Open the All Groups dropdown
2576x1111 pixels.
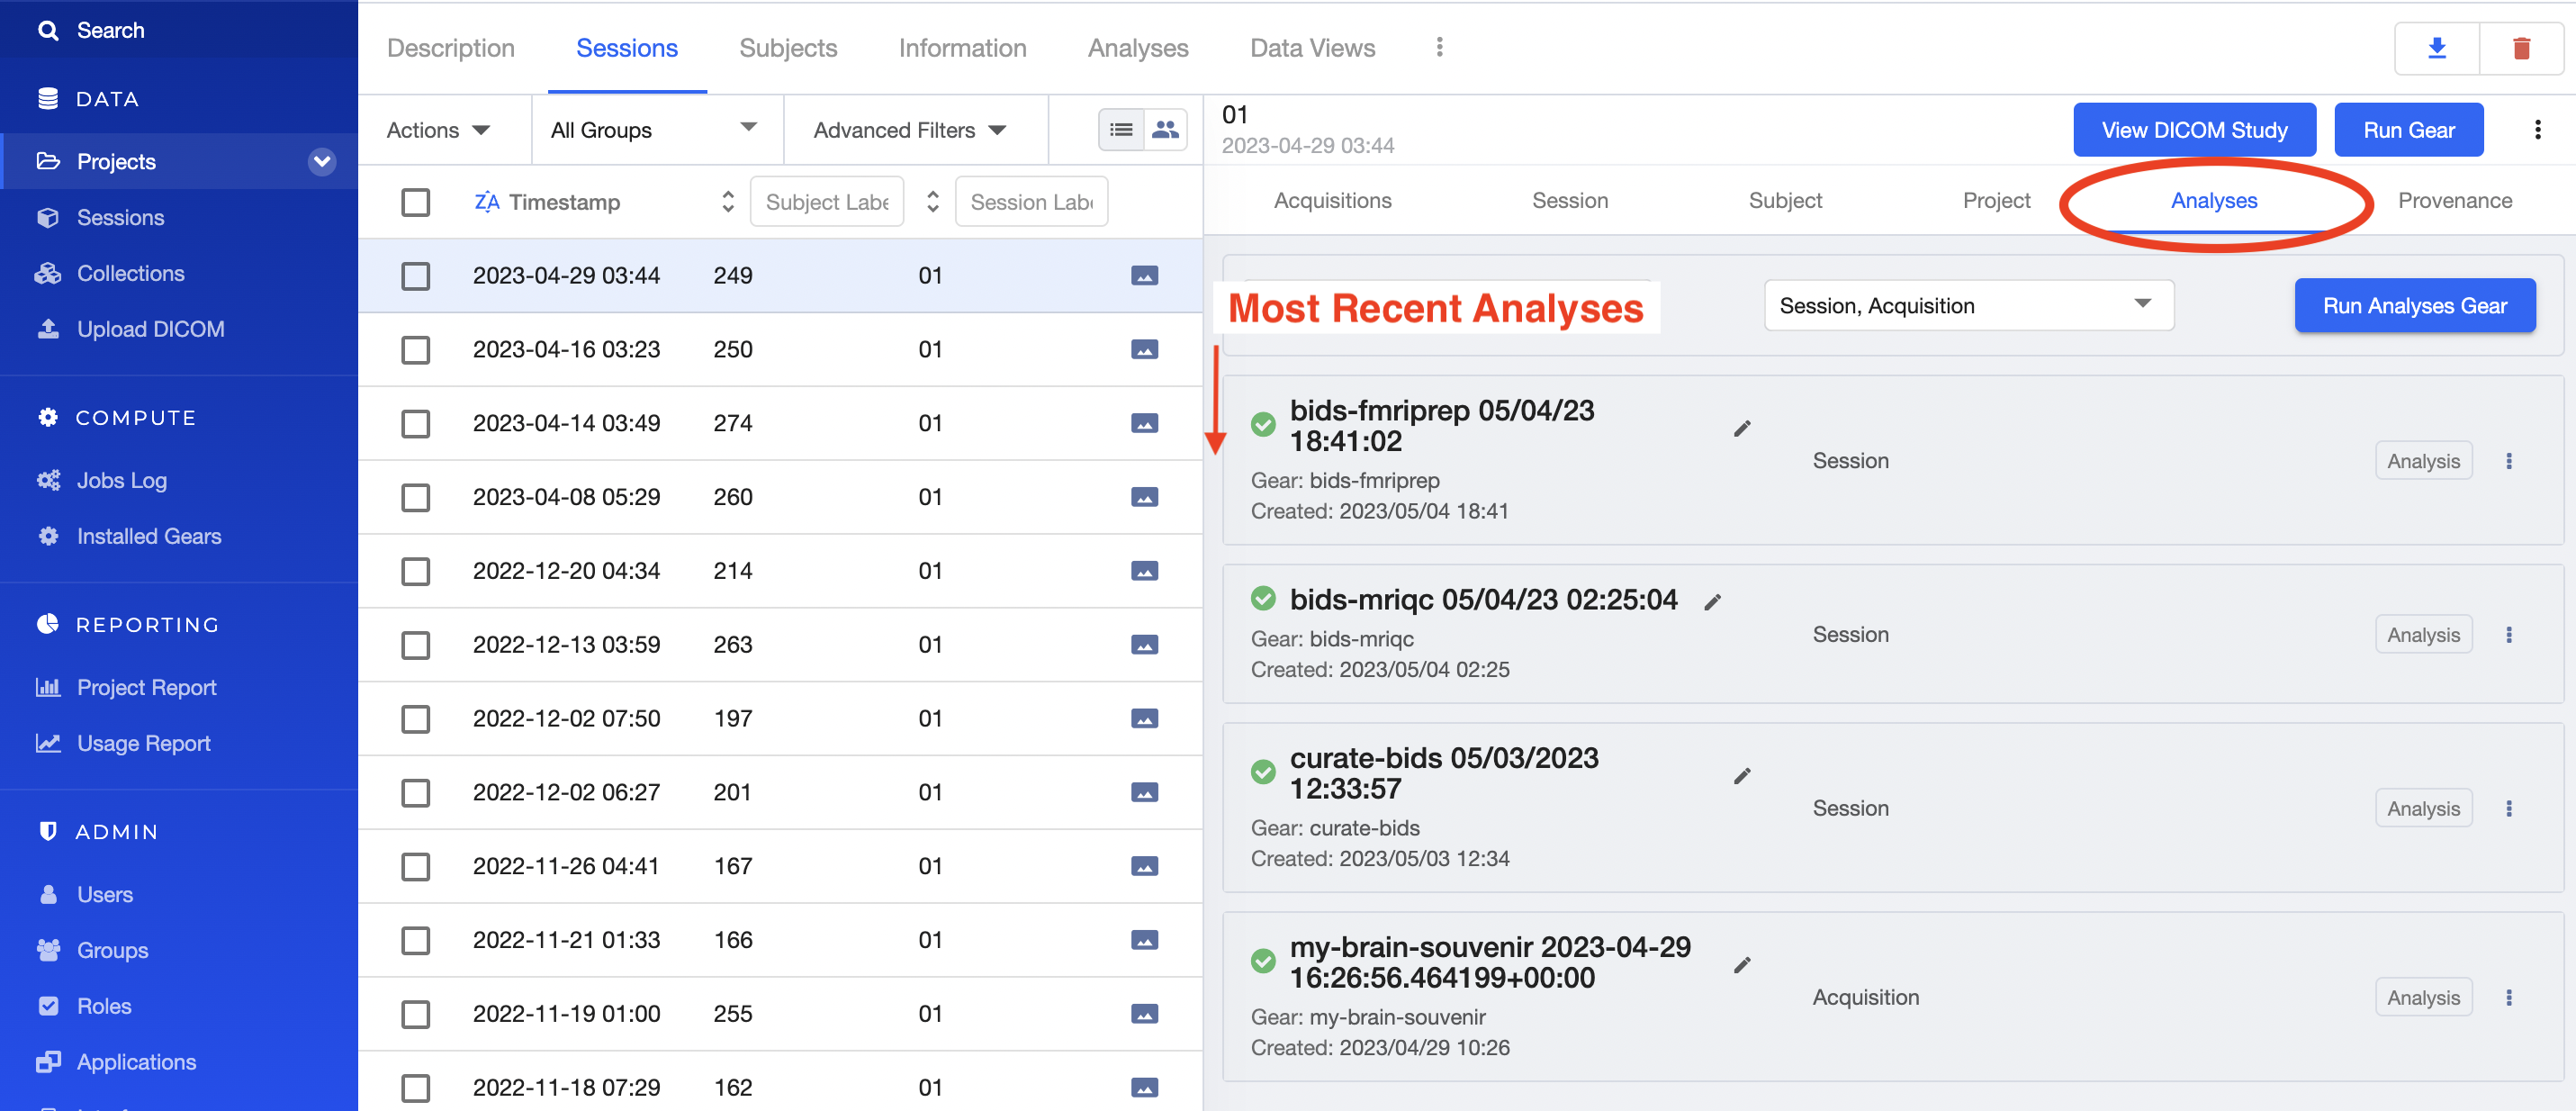(x=655, y=129)
